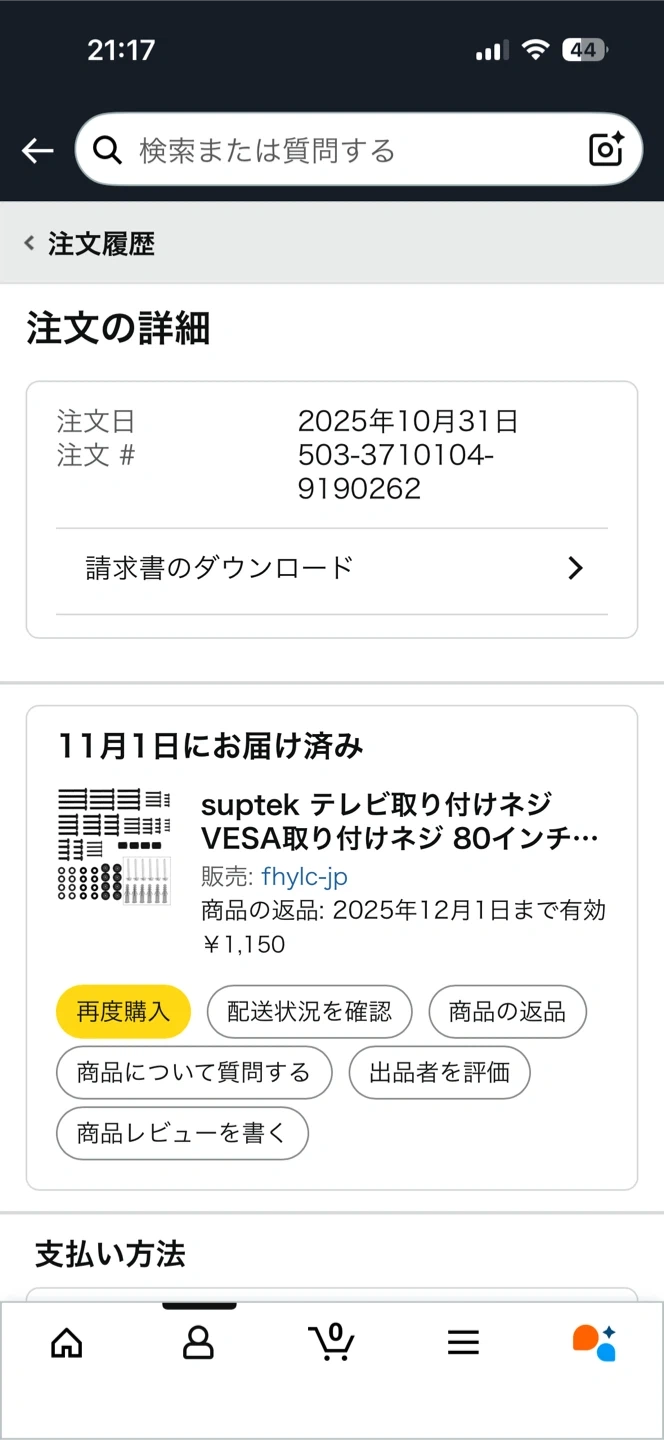Expand 請求書のダウンロード chevron
664x1440 pixels.
(x=575, y=568)
